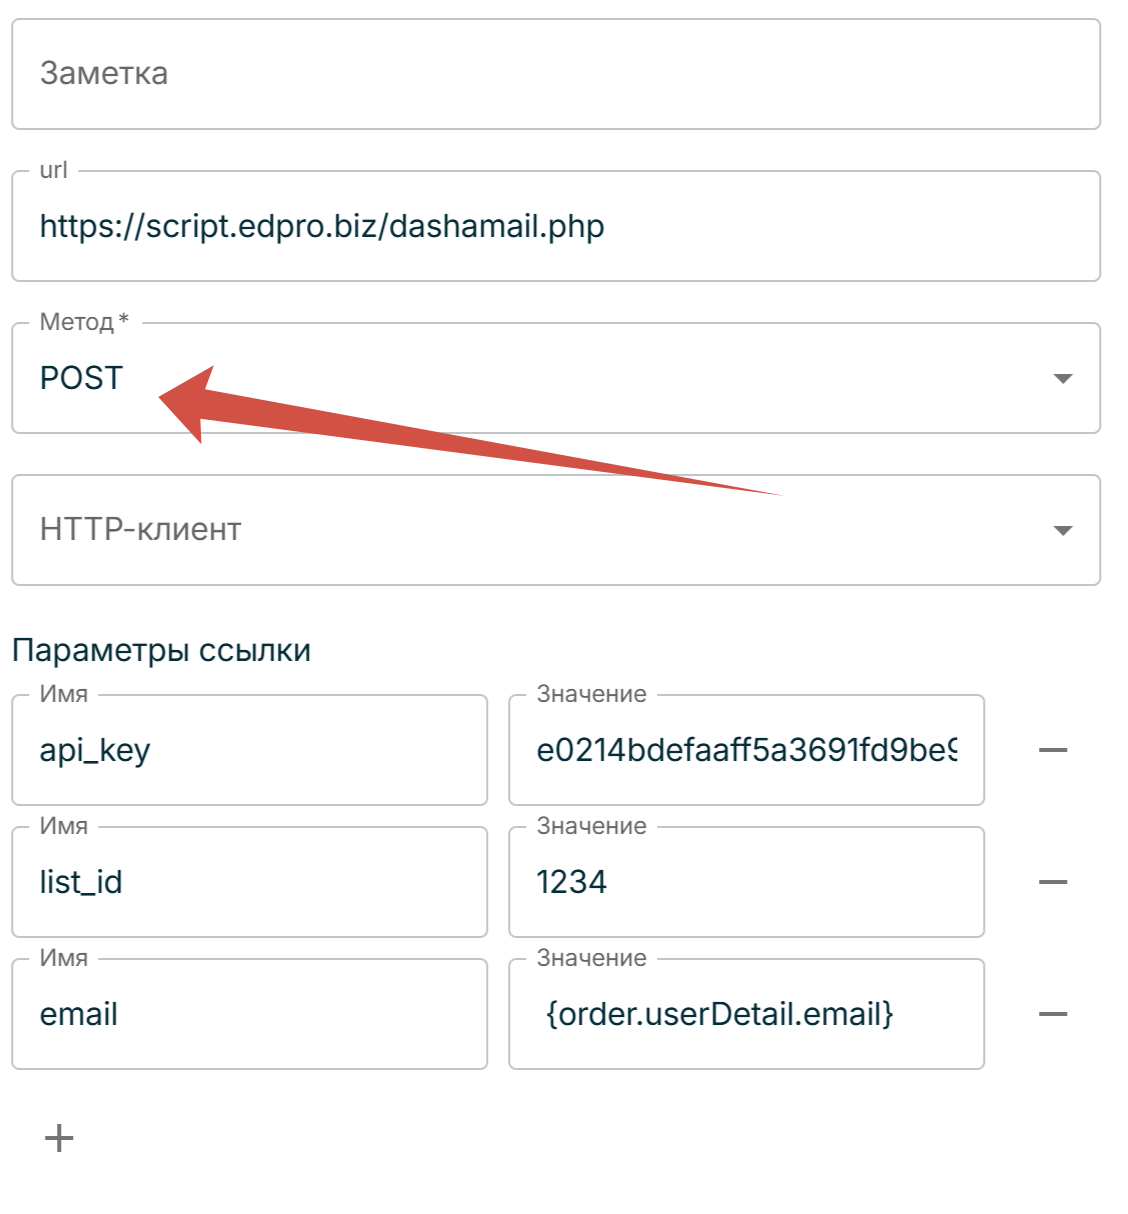Click the {order.userDetail.email} value field

click(746, 1014)
